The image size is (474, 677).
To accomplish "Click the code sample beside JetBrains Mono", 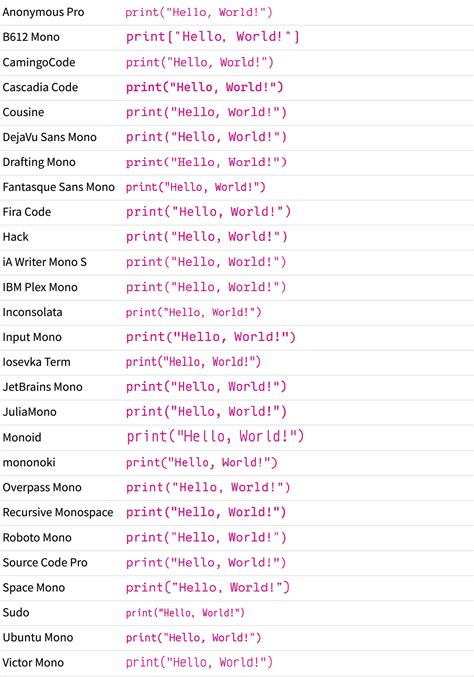I will click(x=206, y=387).
